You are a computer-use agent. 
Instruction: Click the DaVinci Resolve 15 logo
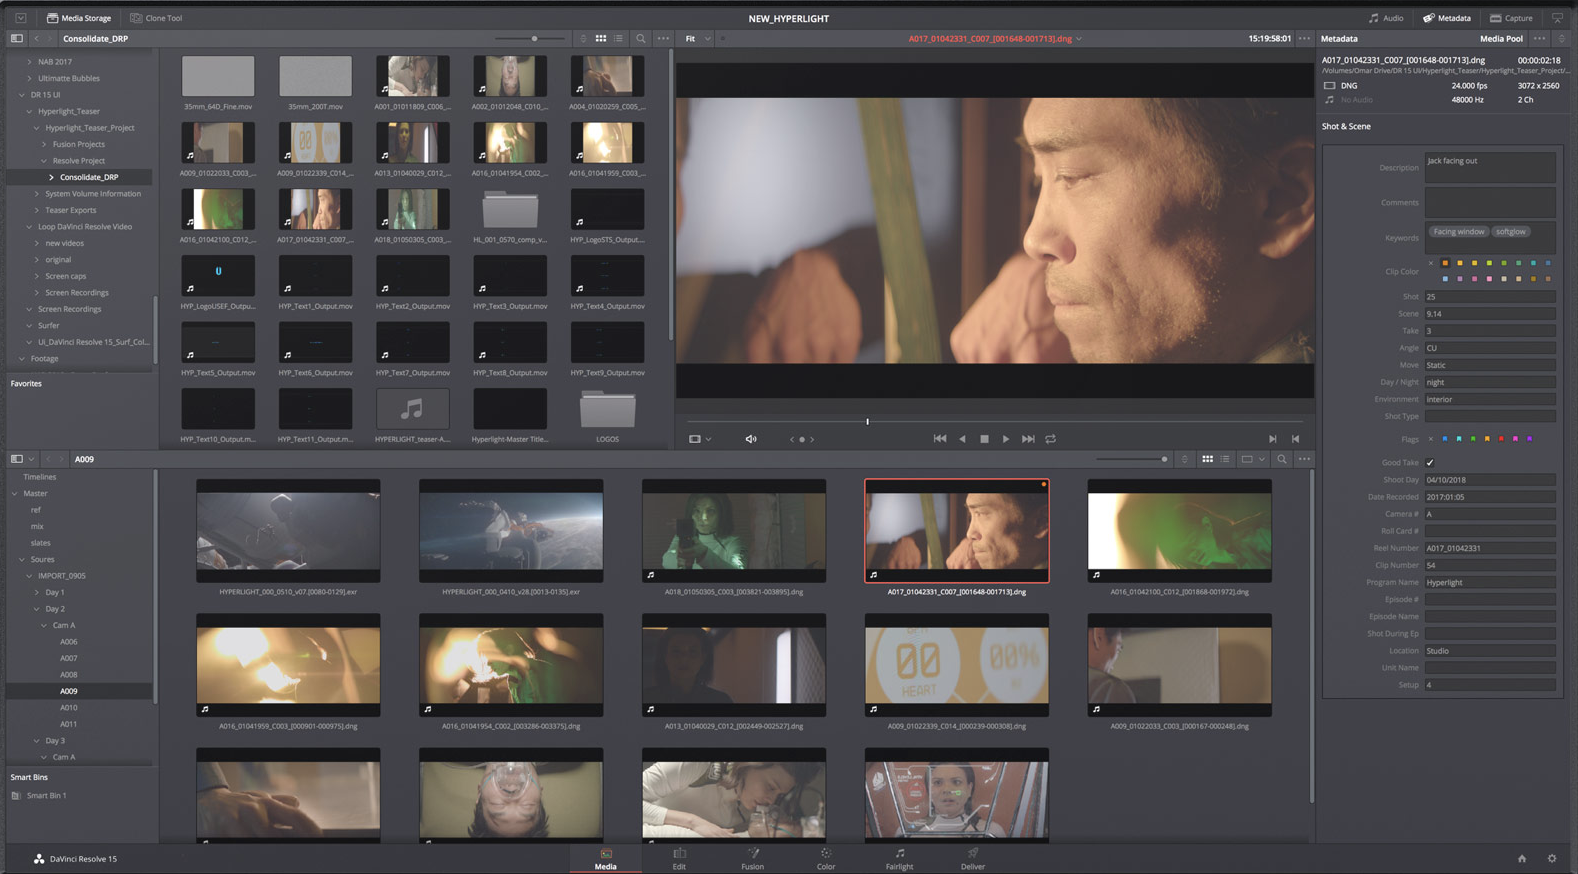[39, 859]
